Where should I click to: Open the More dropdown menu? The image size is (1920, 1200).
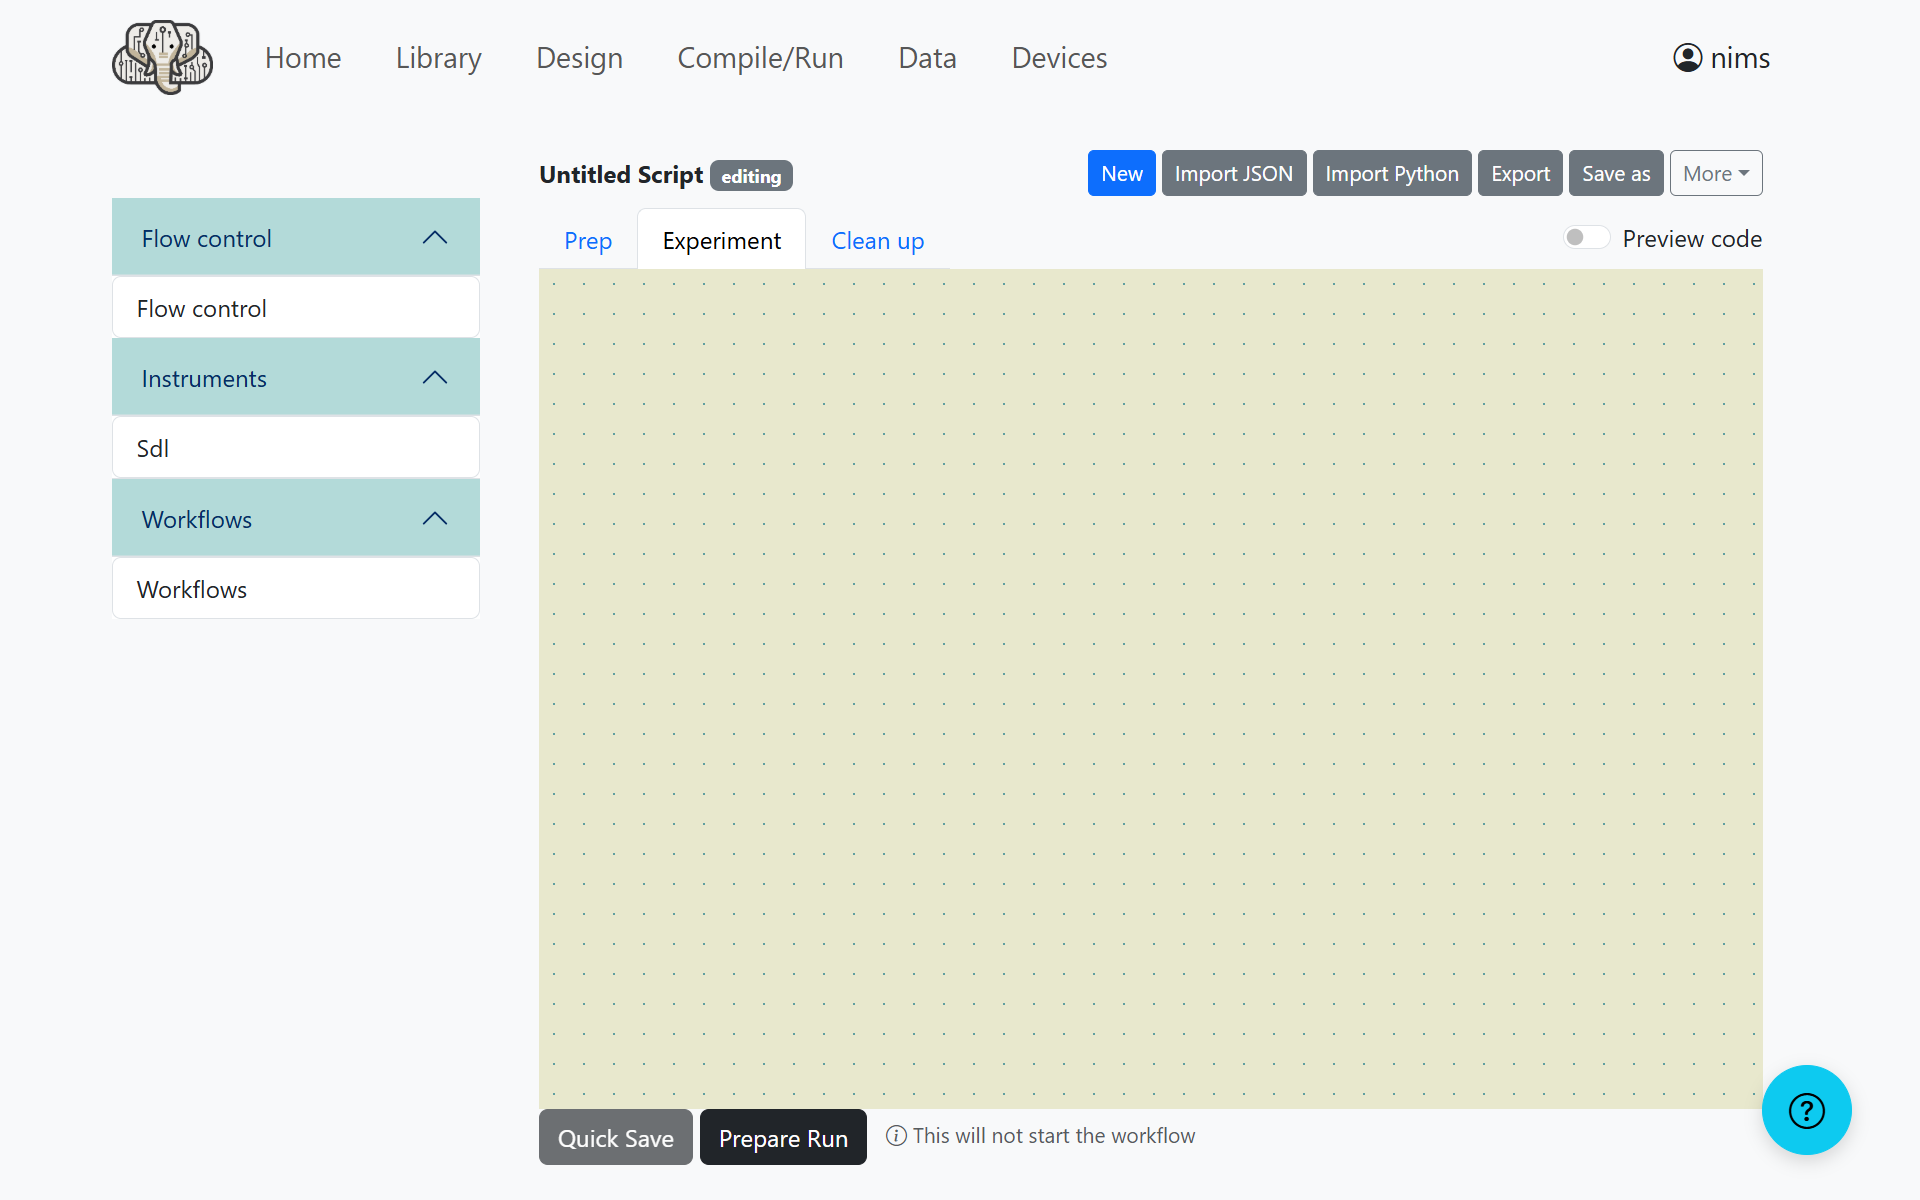pos(1715,174)
